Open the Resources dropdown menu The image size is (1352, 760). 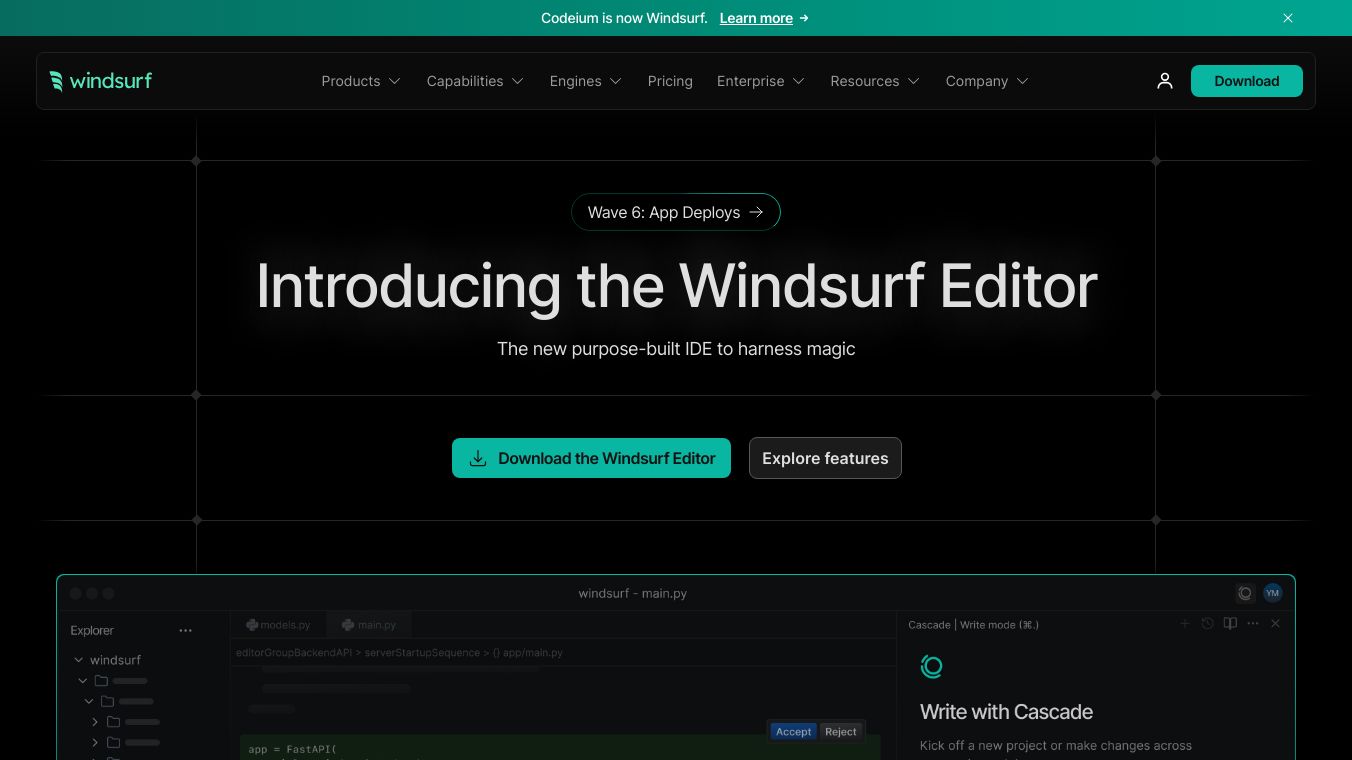point(874,81)
